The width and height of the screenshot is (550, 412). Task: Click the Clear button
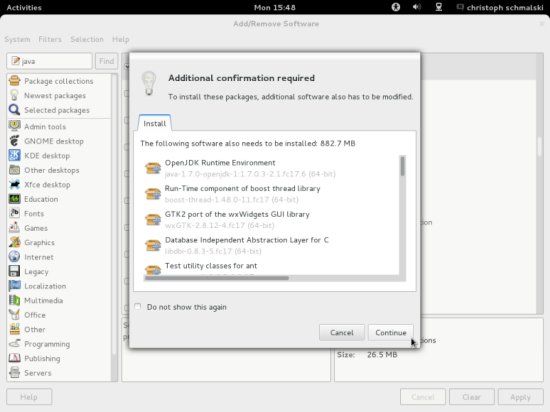[x=471, y=397]
